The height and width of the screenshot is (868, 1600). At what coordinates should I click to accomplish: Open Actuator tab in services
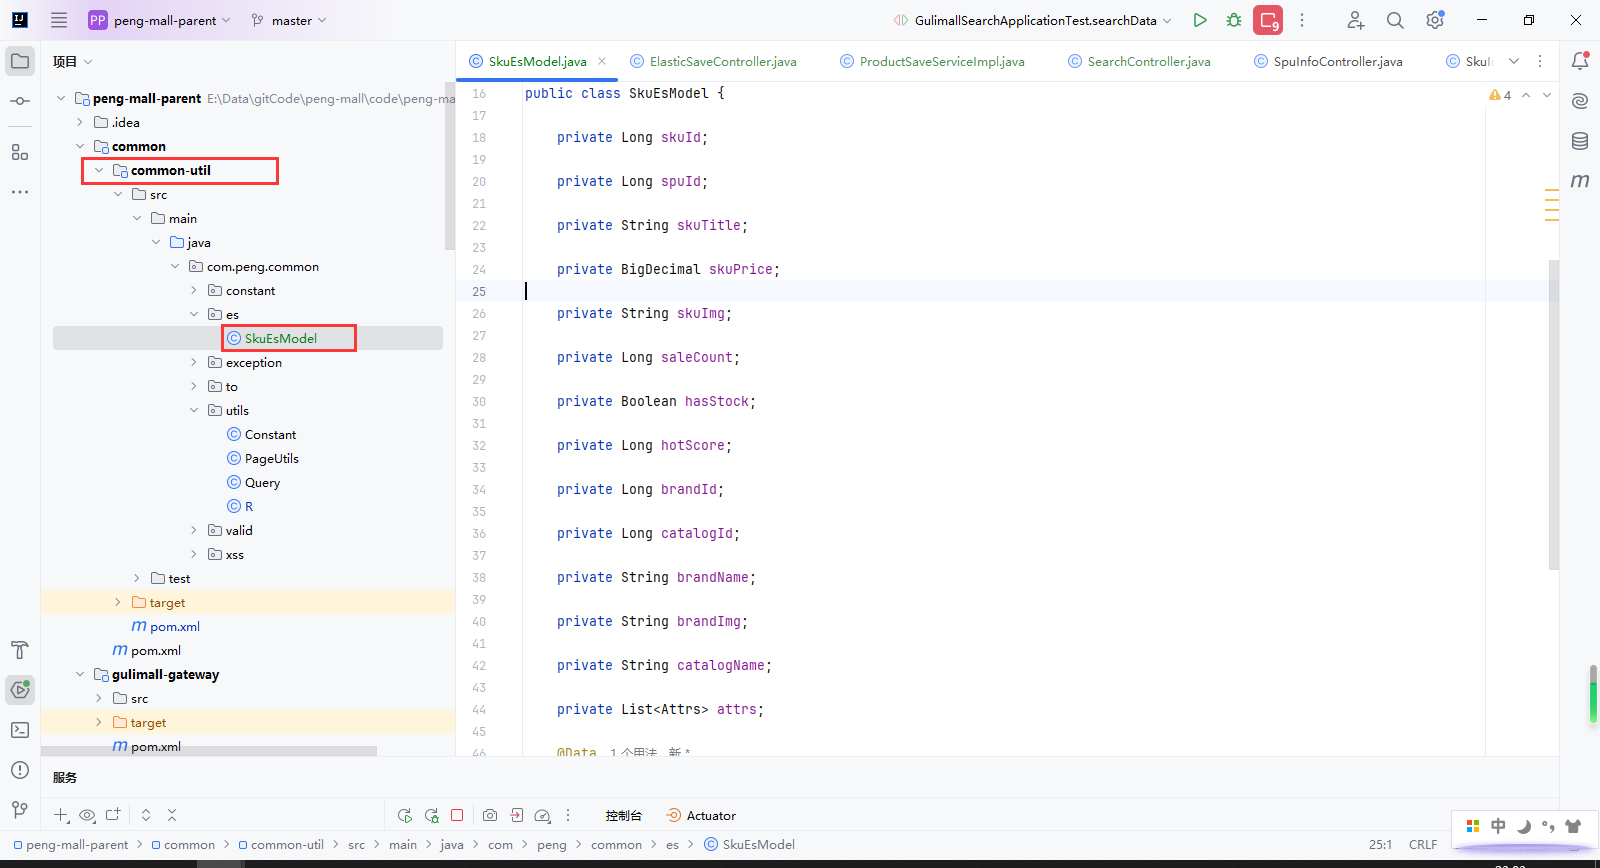coord(701,815)
